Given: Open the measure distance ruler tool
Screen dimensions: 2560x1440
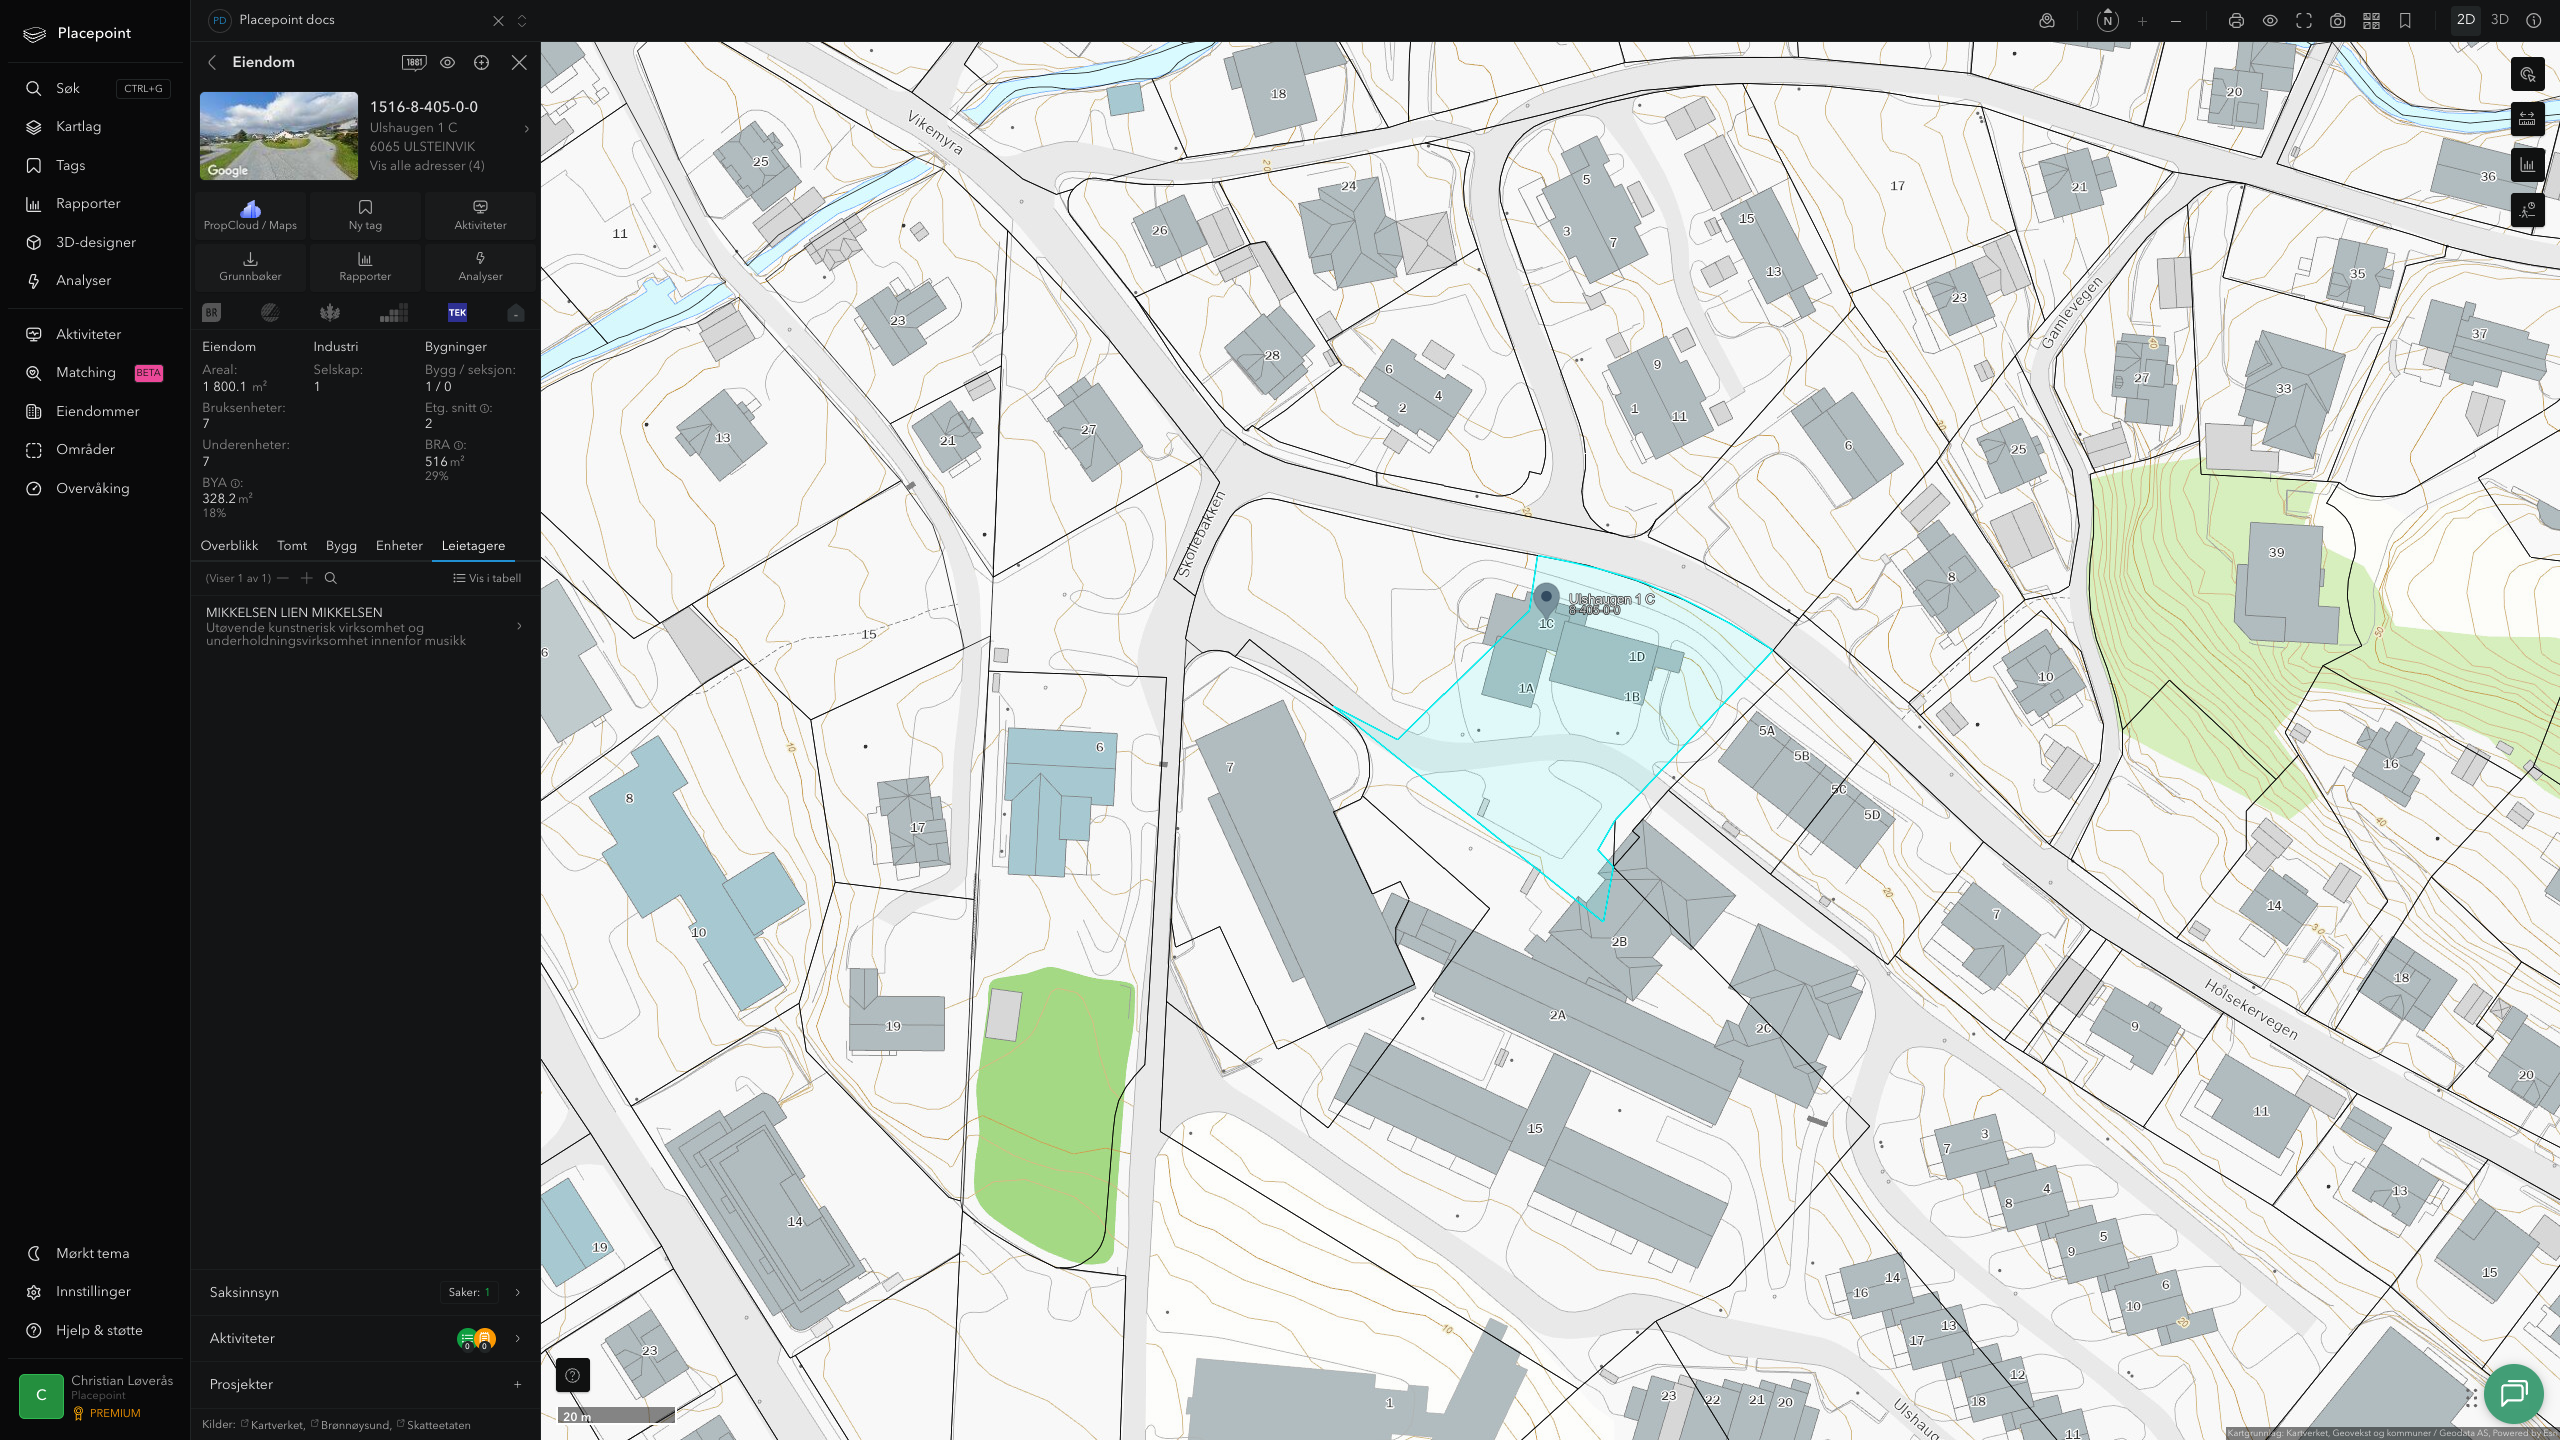Looking at the screenshot, I should (x=2527, y=120).
